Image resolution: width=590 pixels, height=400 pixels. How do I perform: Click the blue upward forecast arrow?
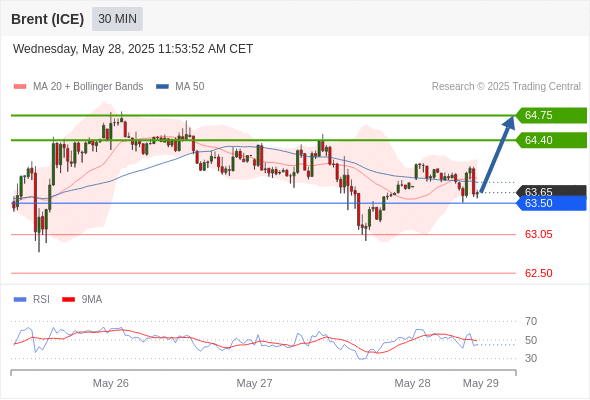point(497,154)
